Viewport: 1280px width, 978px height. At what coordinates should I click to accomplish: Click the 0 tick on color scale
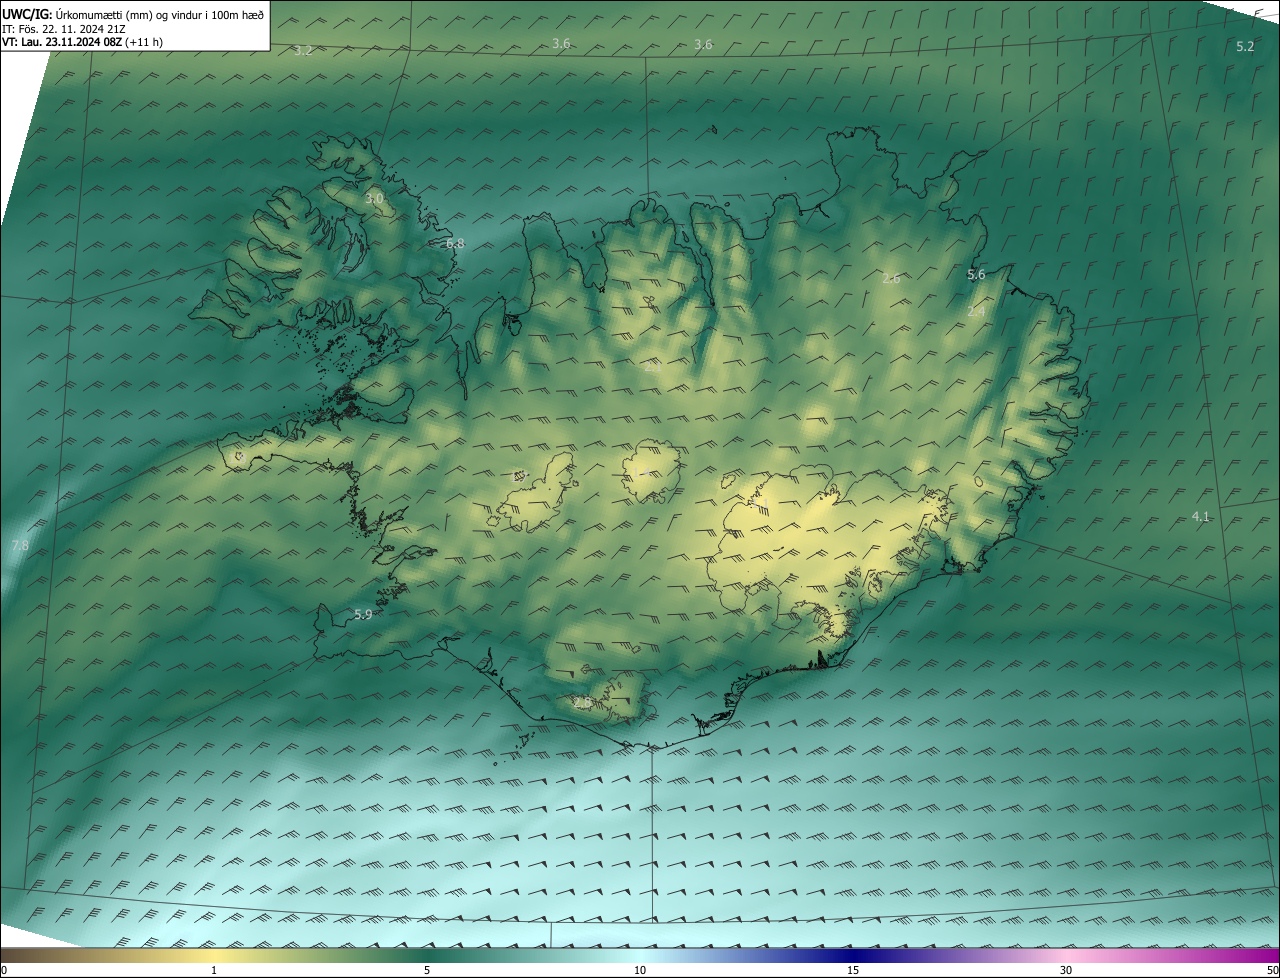[x=4, y=970]
